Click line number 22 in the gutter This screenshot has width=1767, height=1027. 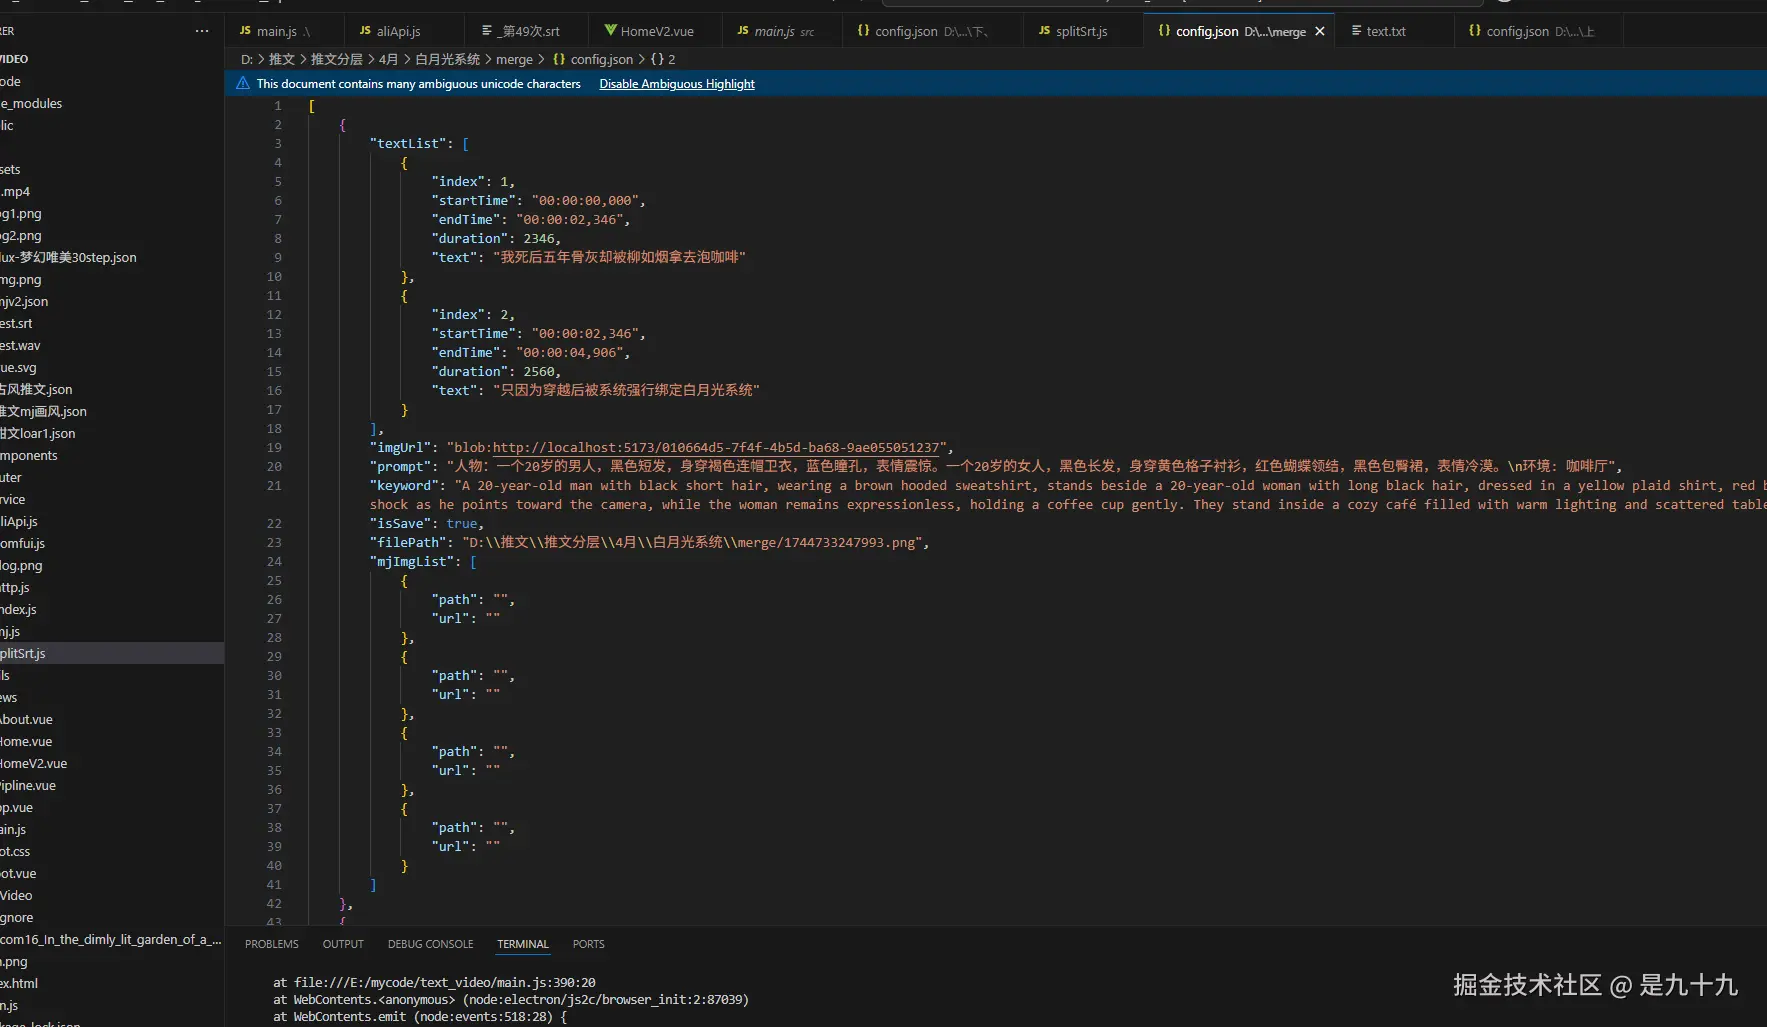(274, 524)
